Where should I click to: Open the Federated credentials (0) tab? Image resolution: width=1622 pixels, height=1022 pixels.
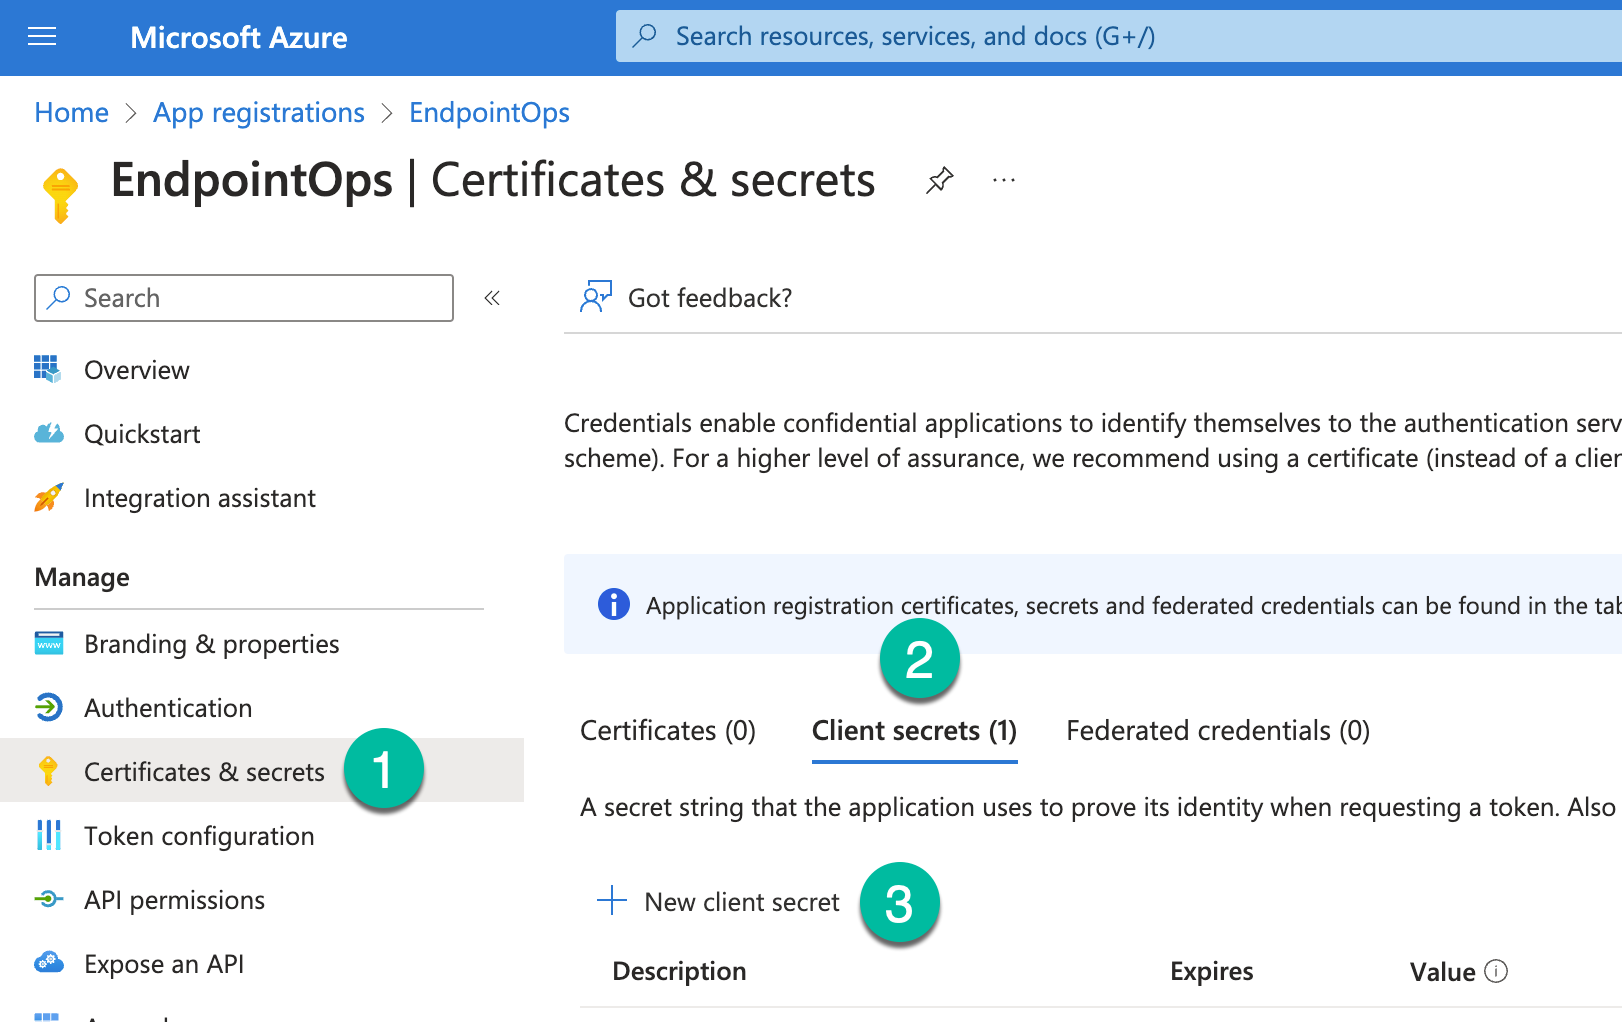1217,731
